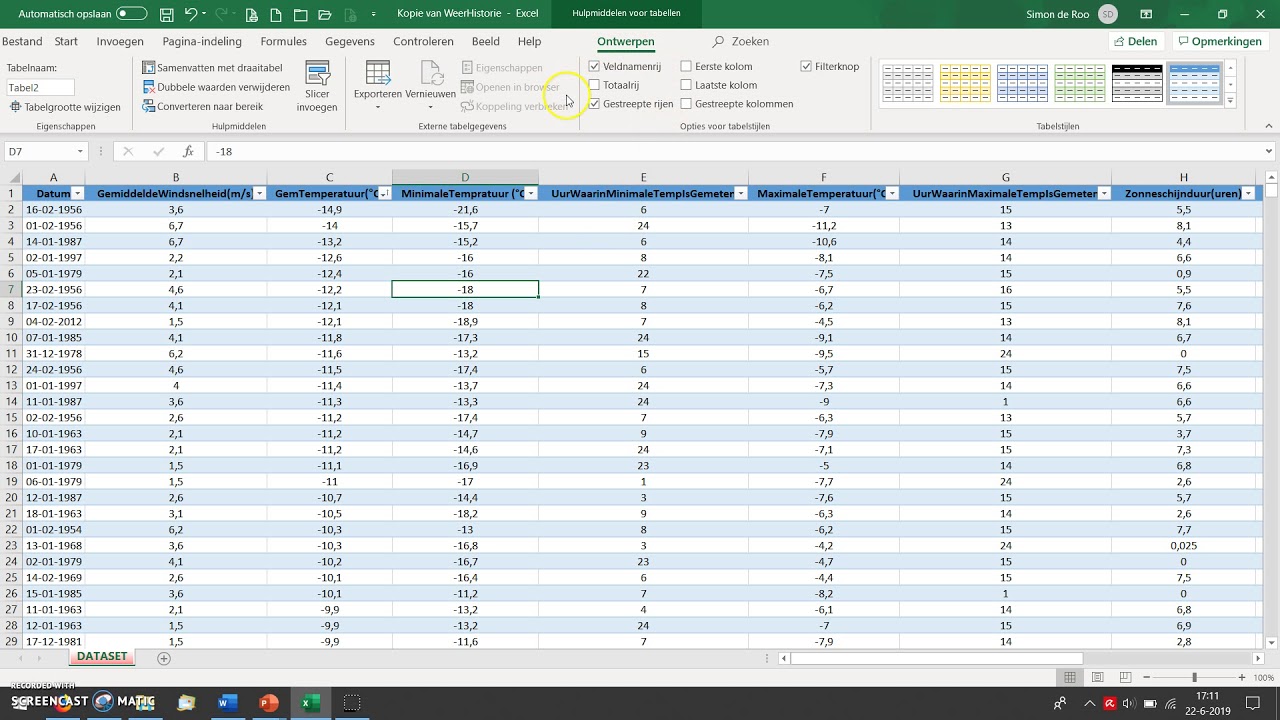Switch to the Gegevens tab
Viewport: 1280px width, 720px height.
[350, 42]
